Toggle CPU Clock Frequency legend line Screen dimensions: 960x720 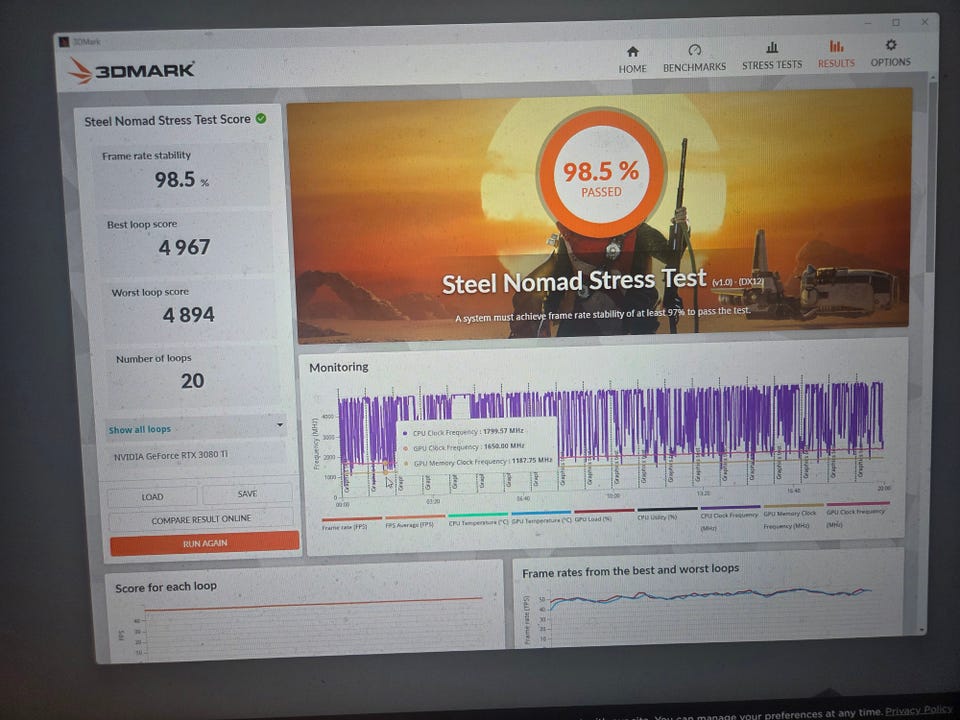pos(730,519)
